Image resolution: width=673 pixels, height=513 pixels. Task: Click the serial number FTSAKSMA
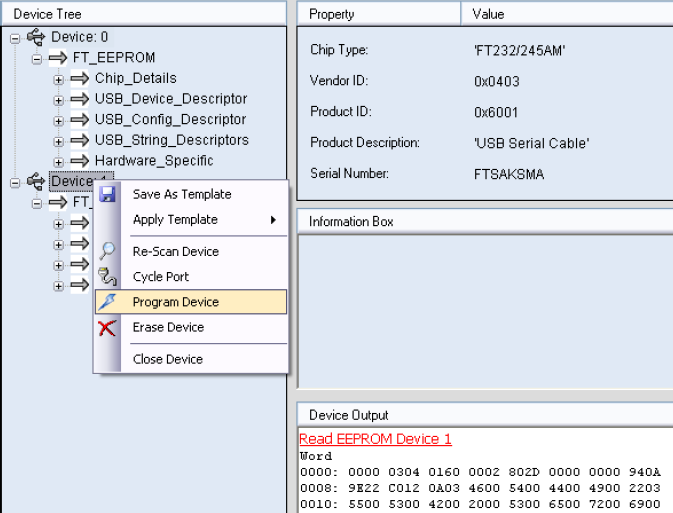(x=509, y=174)
